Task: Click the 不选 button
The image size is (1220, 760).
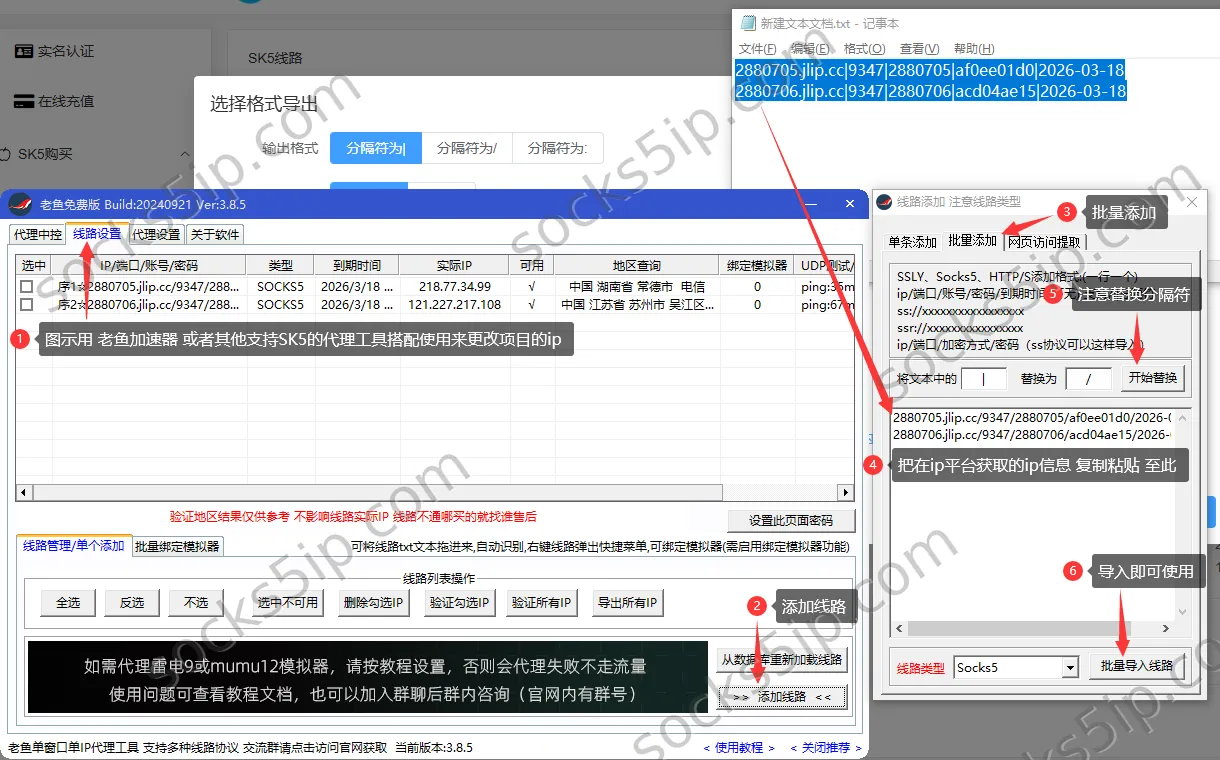Action: (196, 602)
